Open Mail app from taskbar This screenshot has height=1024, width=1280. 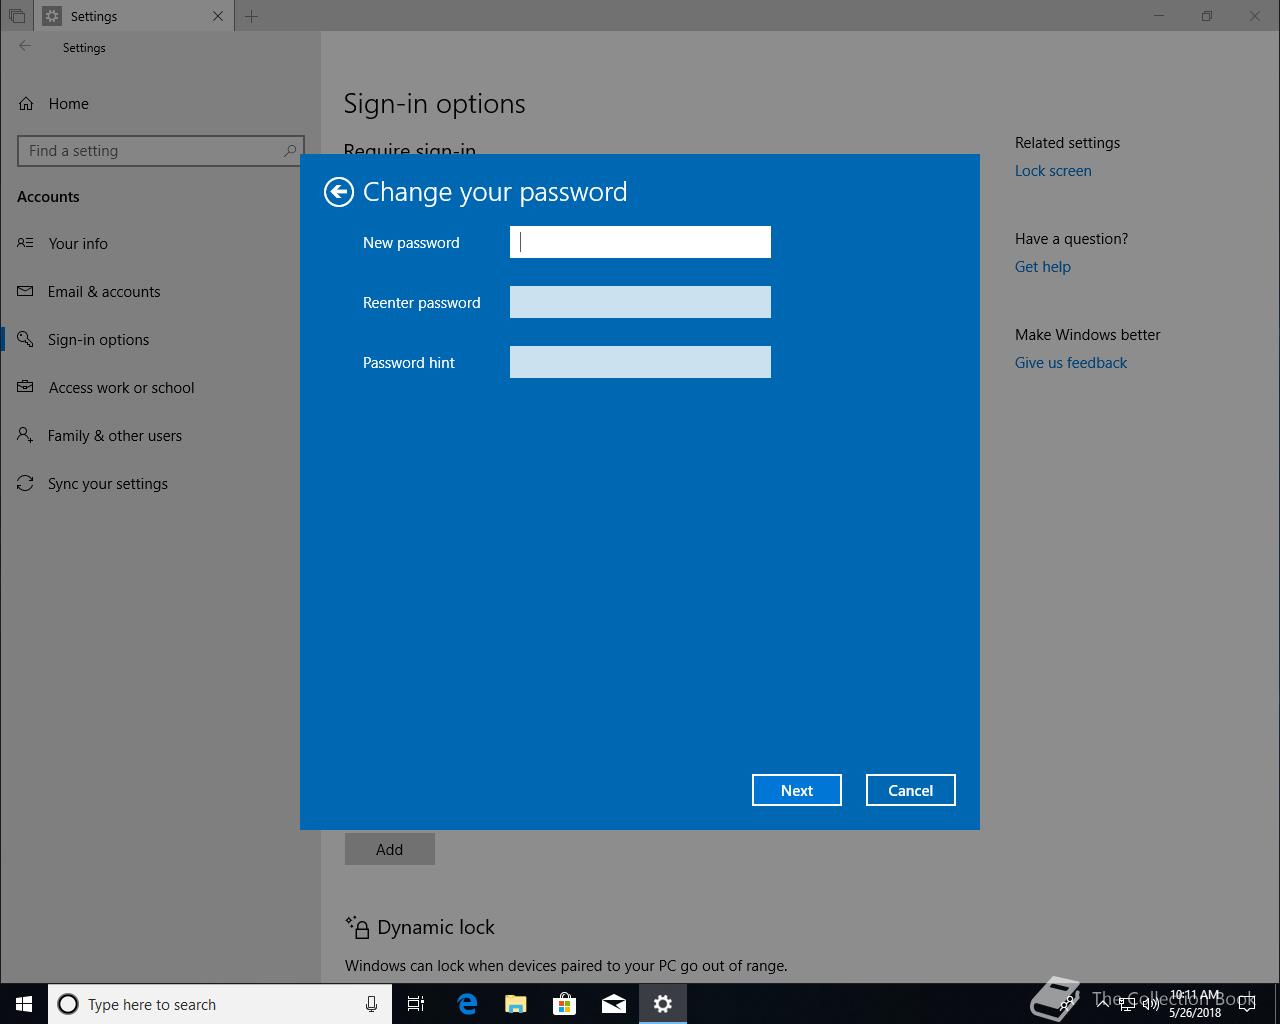(x=613, y=1004)
